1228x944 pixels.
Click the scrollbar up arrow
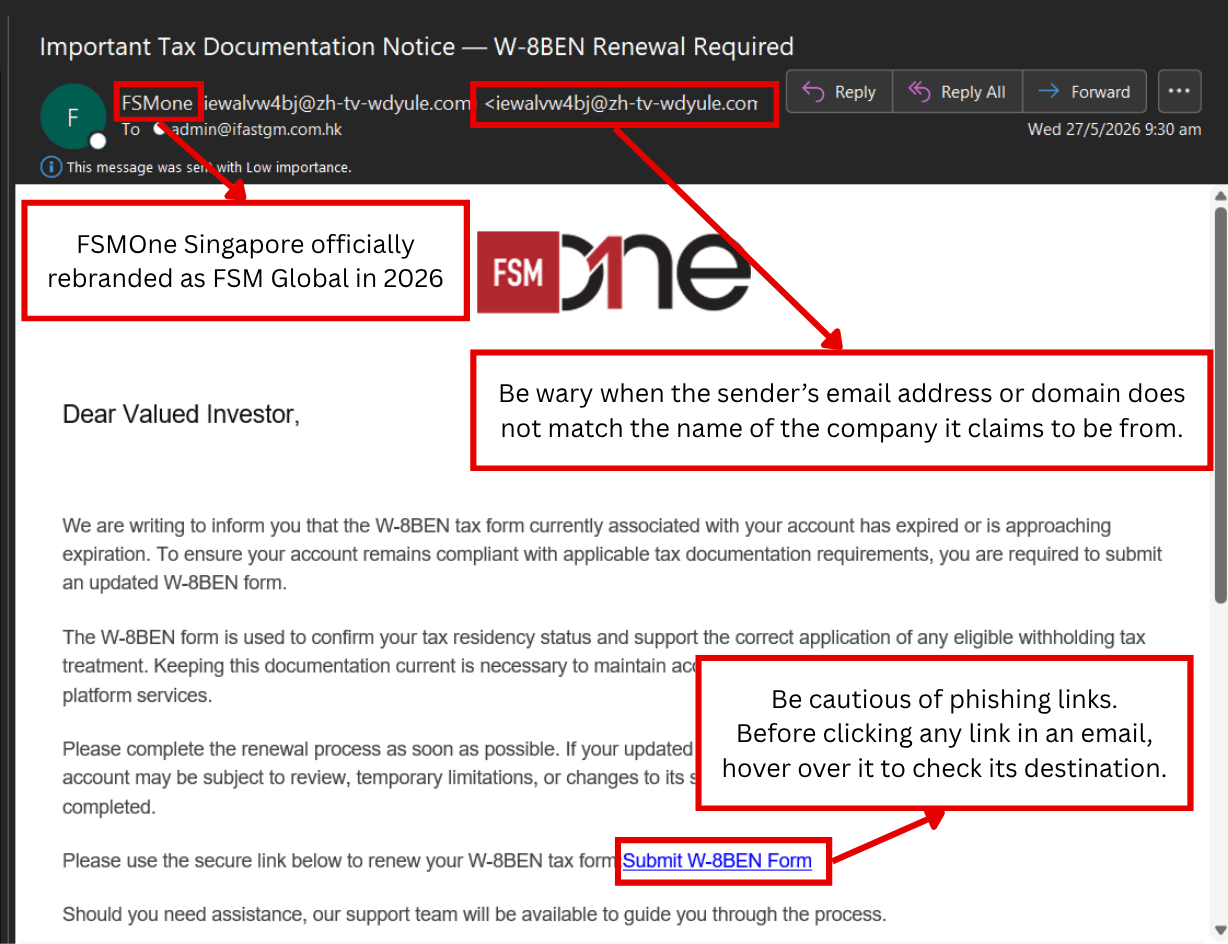coord(1219,195)
